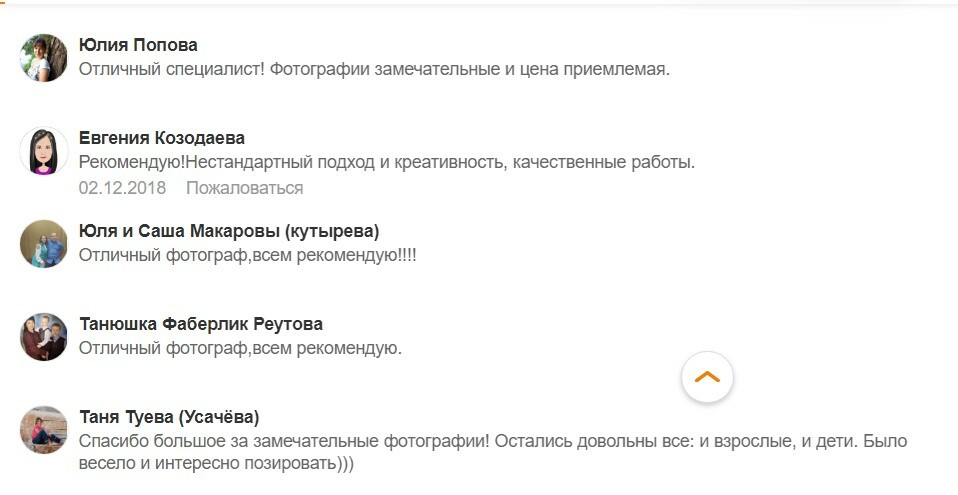Click Танюшка's 'Отличный фотограф,всем рекомендую.' comment

pyautogui.click(x=240, y=348)
